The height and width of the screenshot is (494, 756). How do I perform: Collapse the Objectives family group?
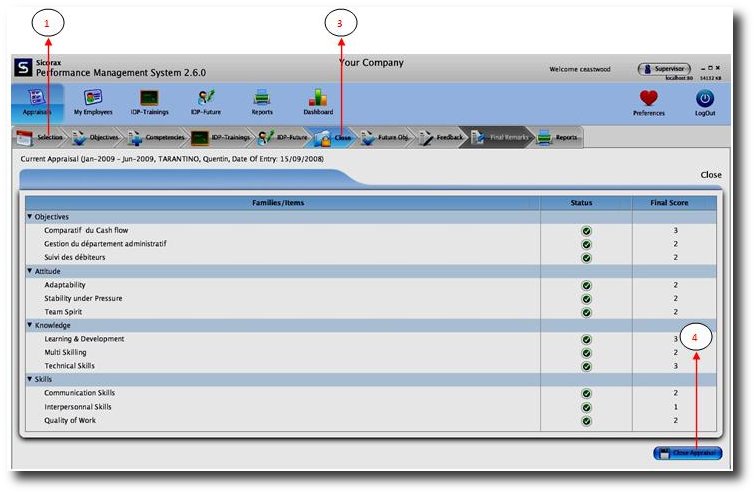[x=30, y=217]
